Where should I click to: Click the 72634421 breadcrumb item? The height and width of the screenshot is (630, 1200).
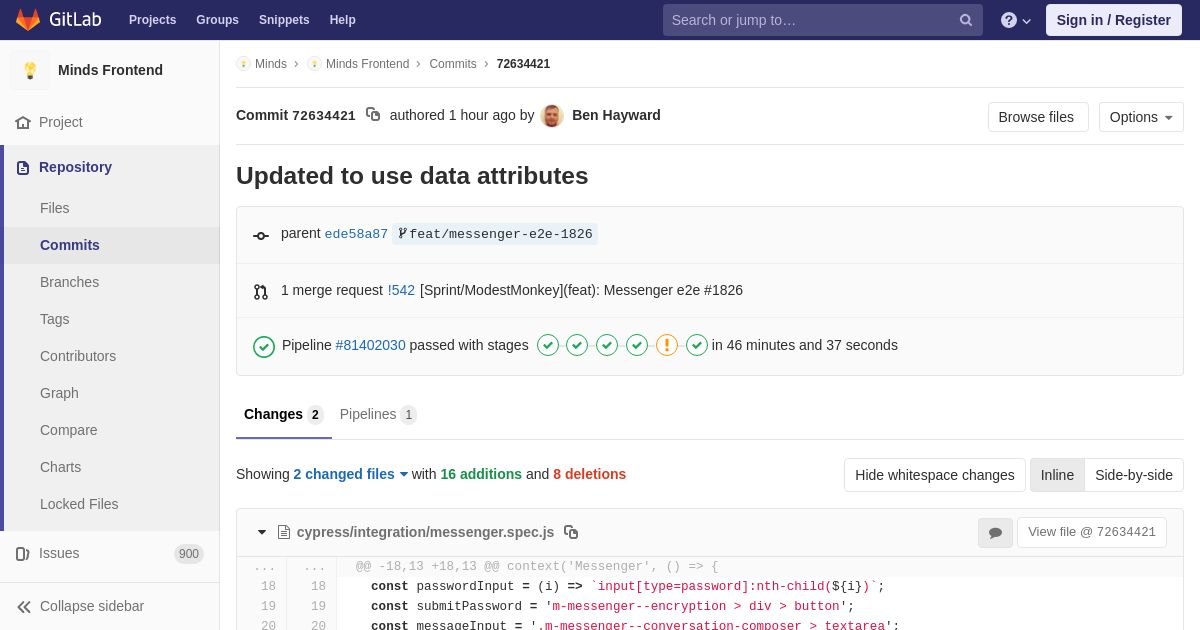pos(523,64)
